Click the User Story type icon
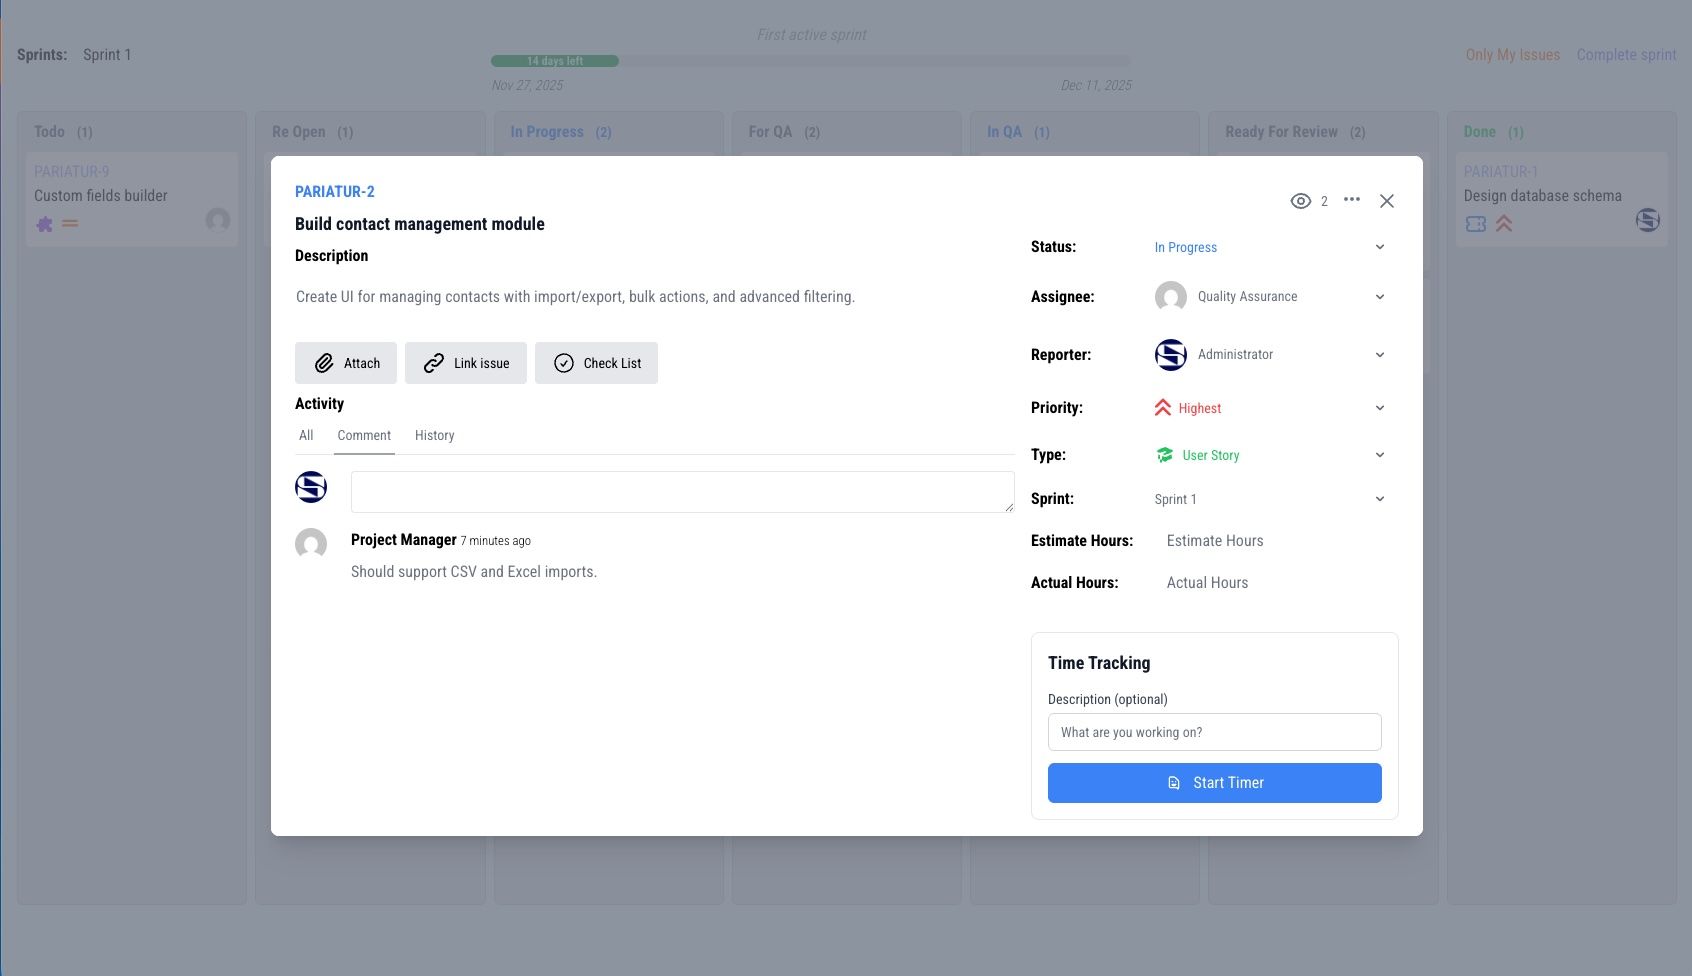 point(1165,455)
